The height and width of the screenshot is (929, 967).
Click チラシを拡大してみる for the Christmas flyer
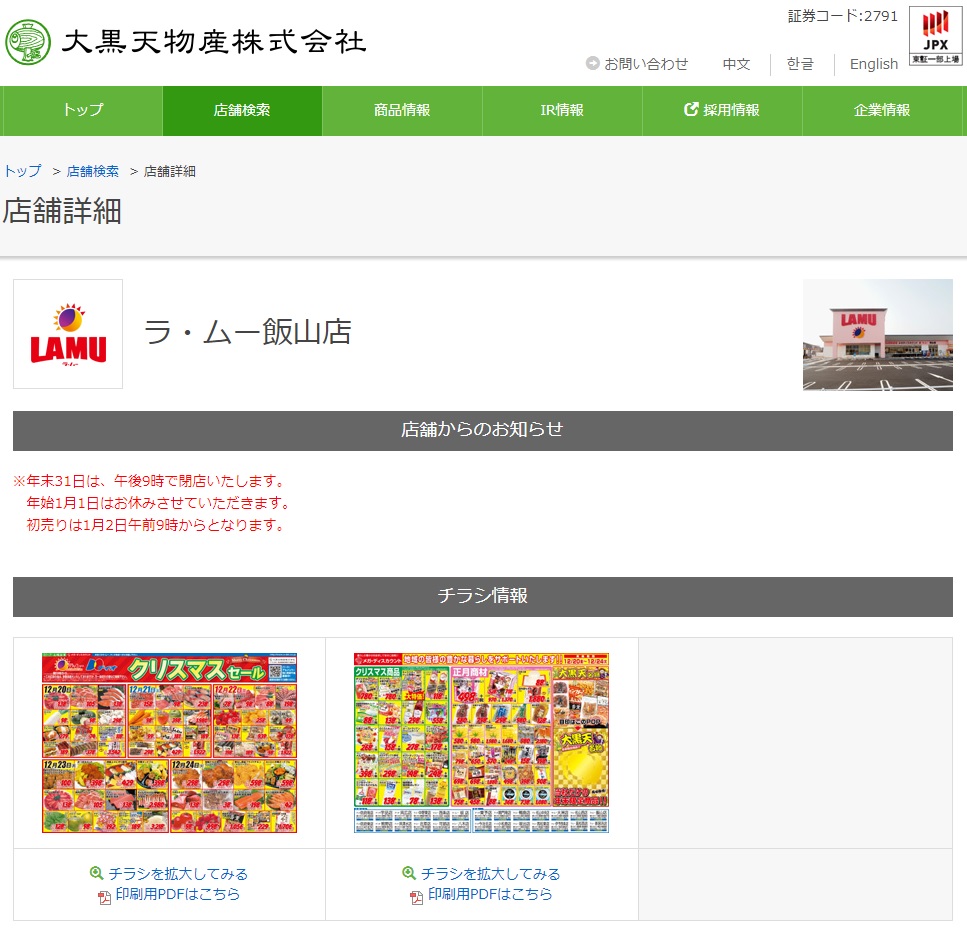[x=178, y=873]
